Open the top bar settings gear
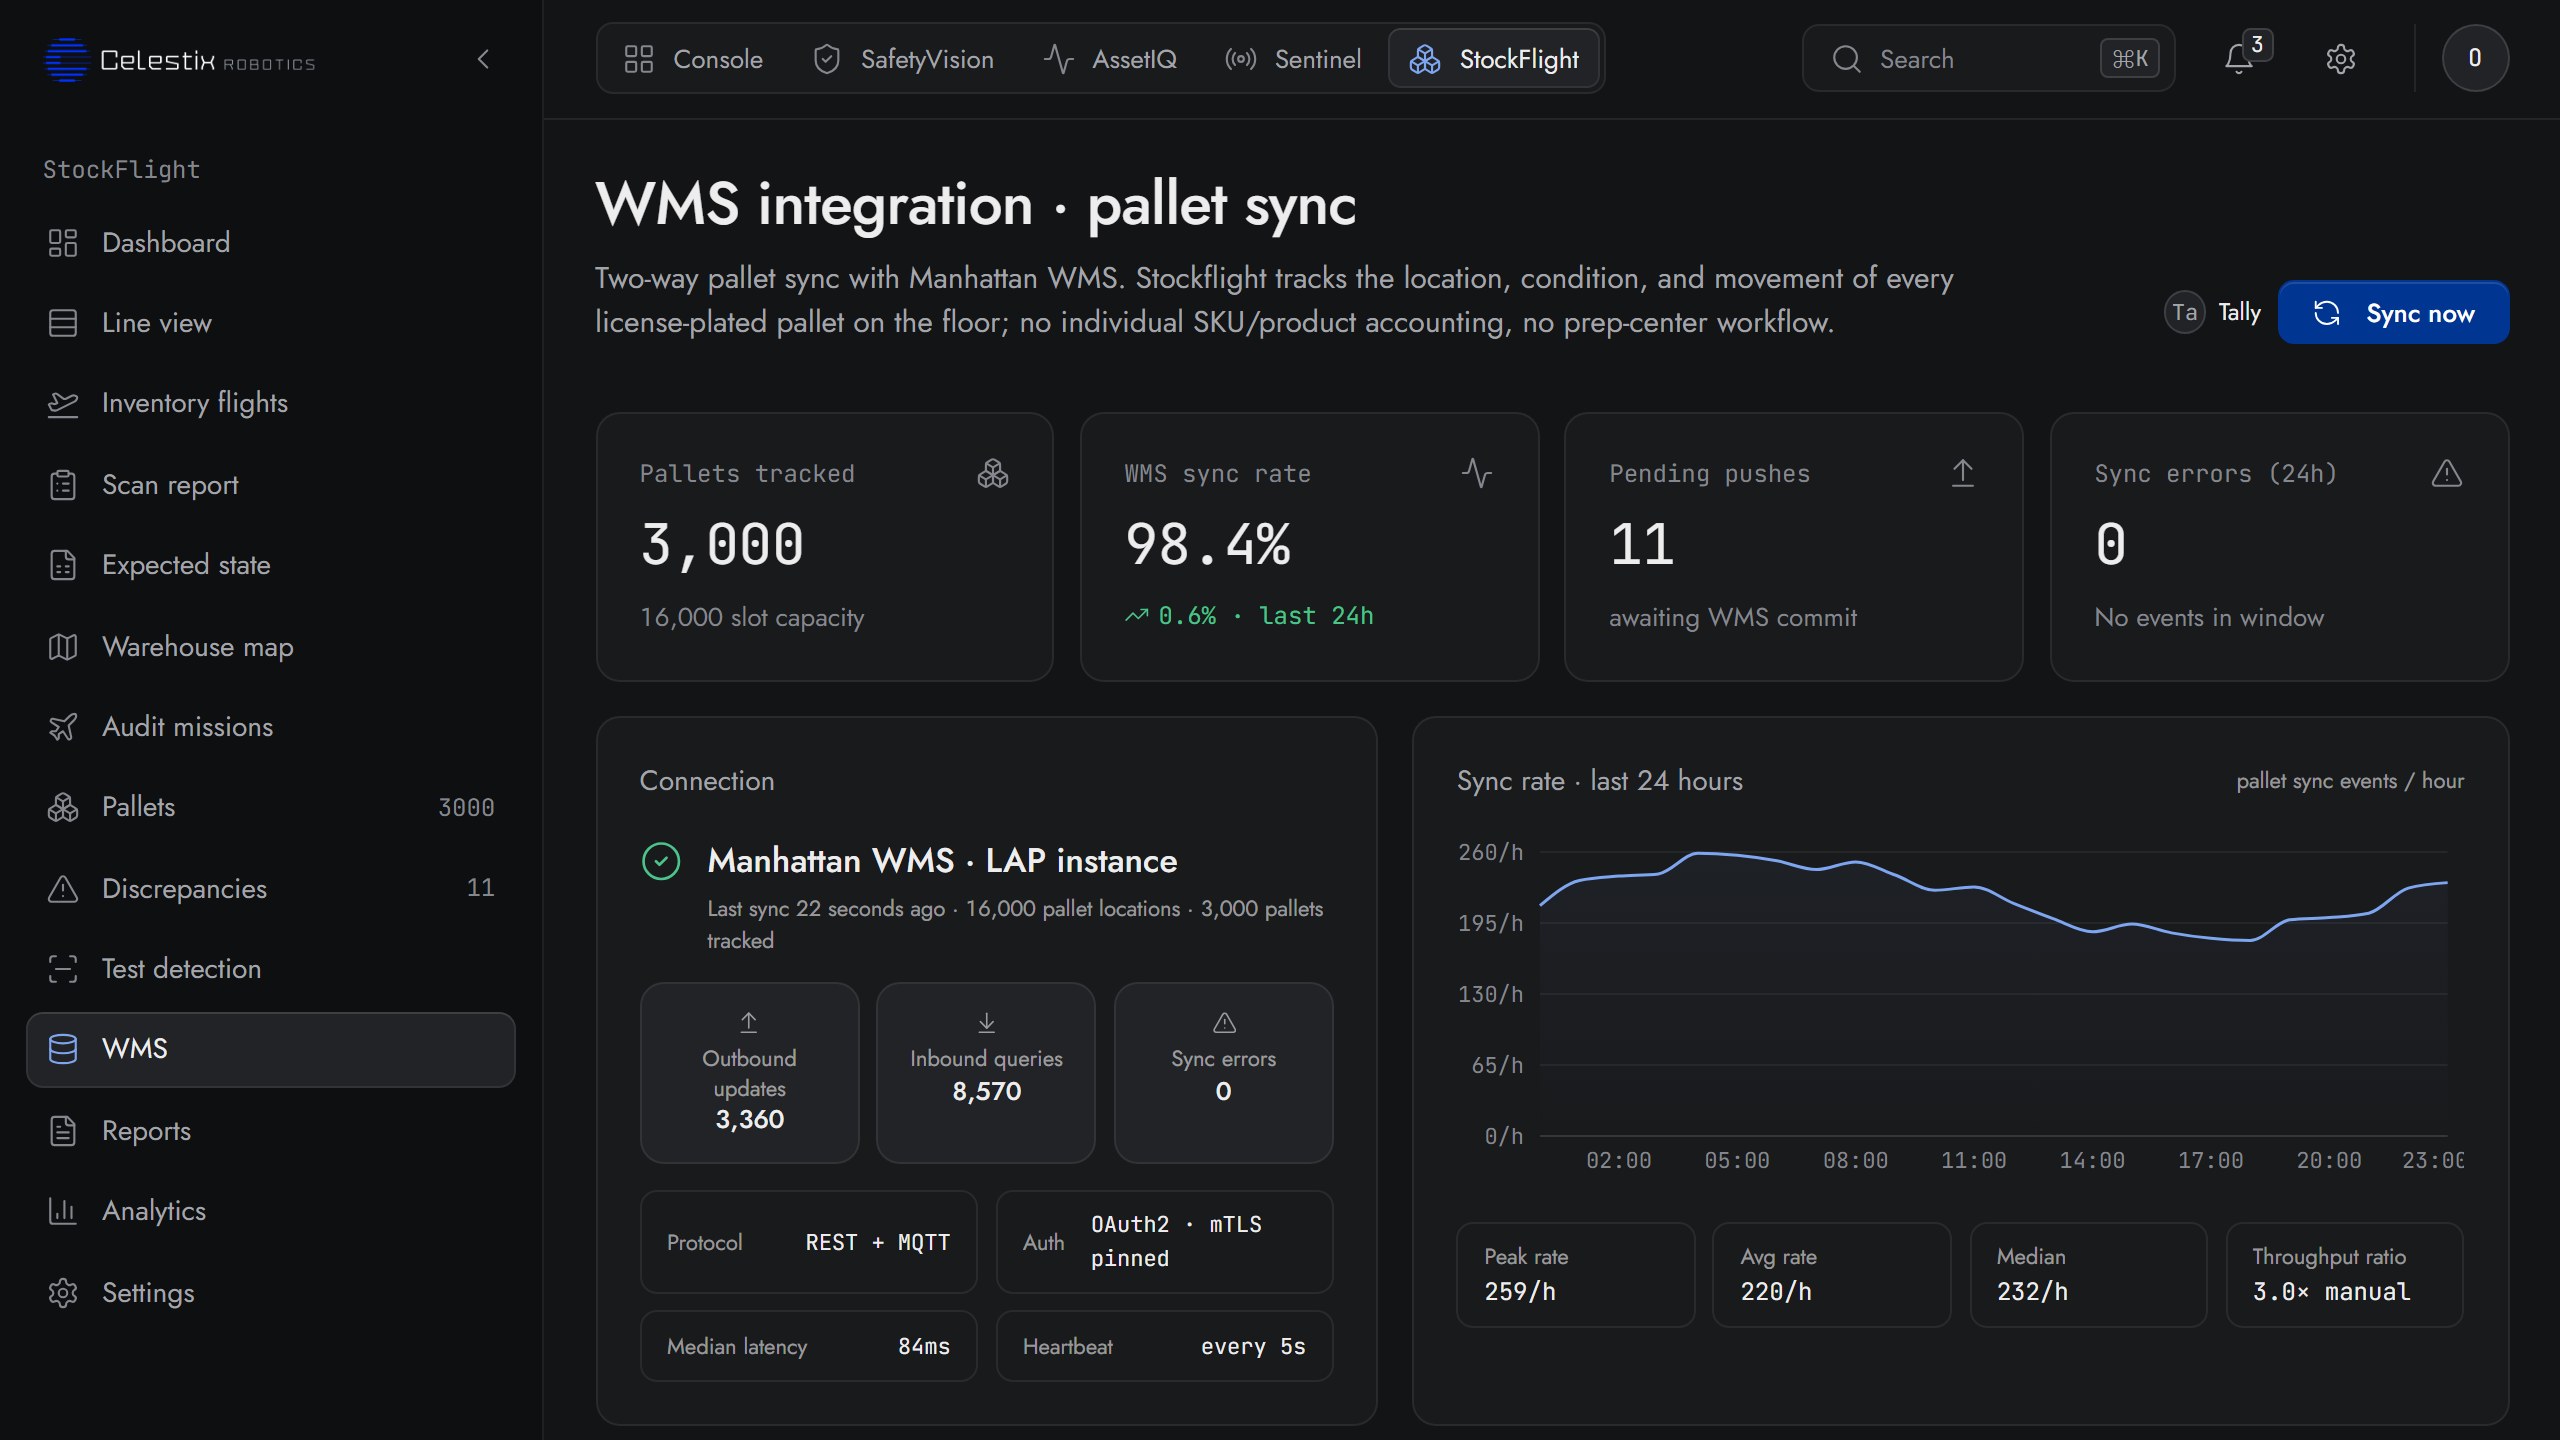Viewport: 2560px width, 1440px height. click(2341, 59)
